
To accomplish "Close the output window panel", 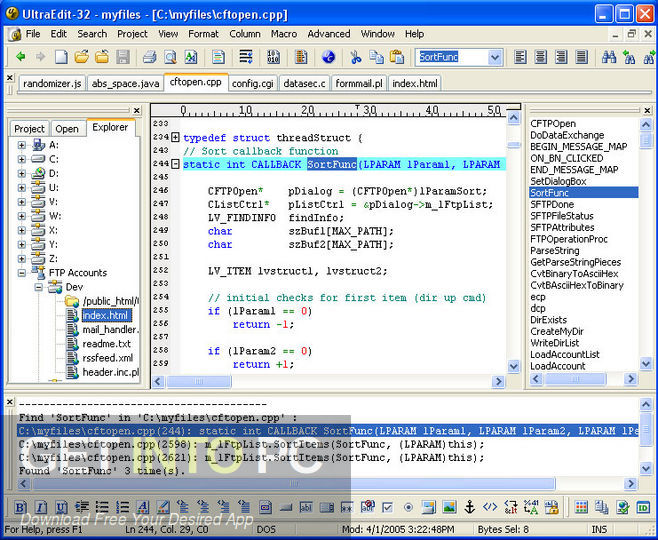I will 9,402.
